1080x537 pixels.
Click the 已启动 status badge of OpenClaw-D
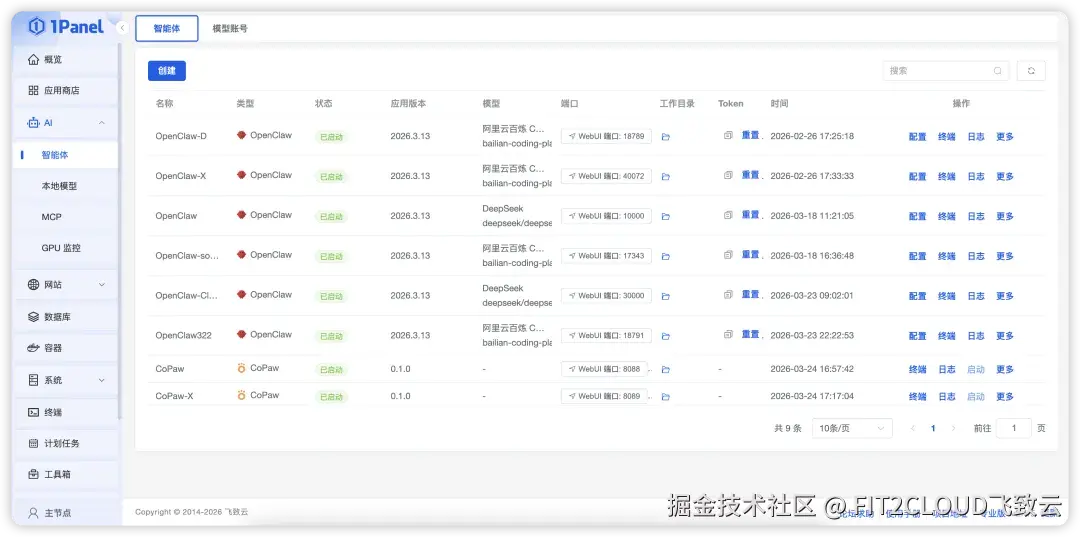[331, 137]
